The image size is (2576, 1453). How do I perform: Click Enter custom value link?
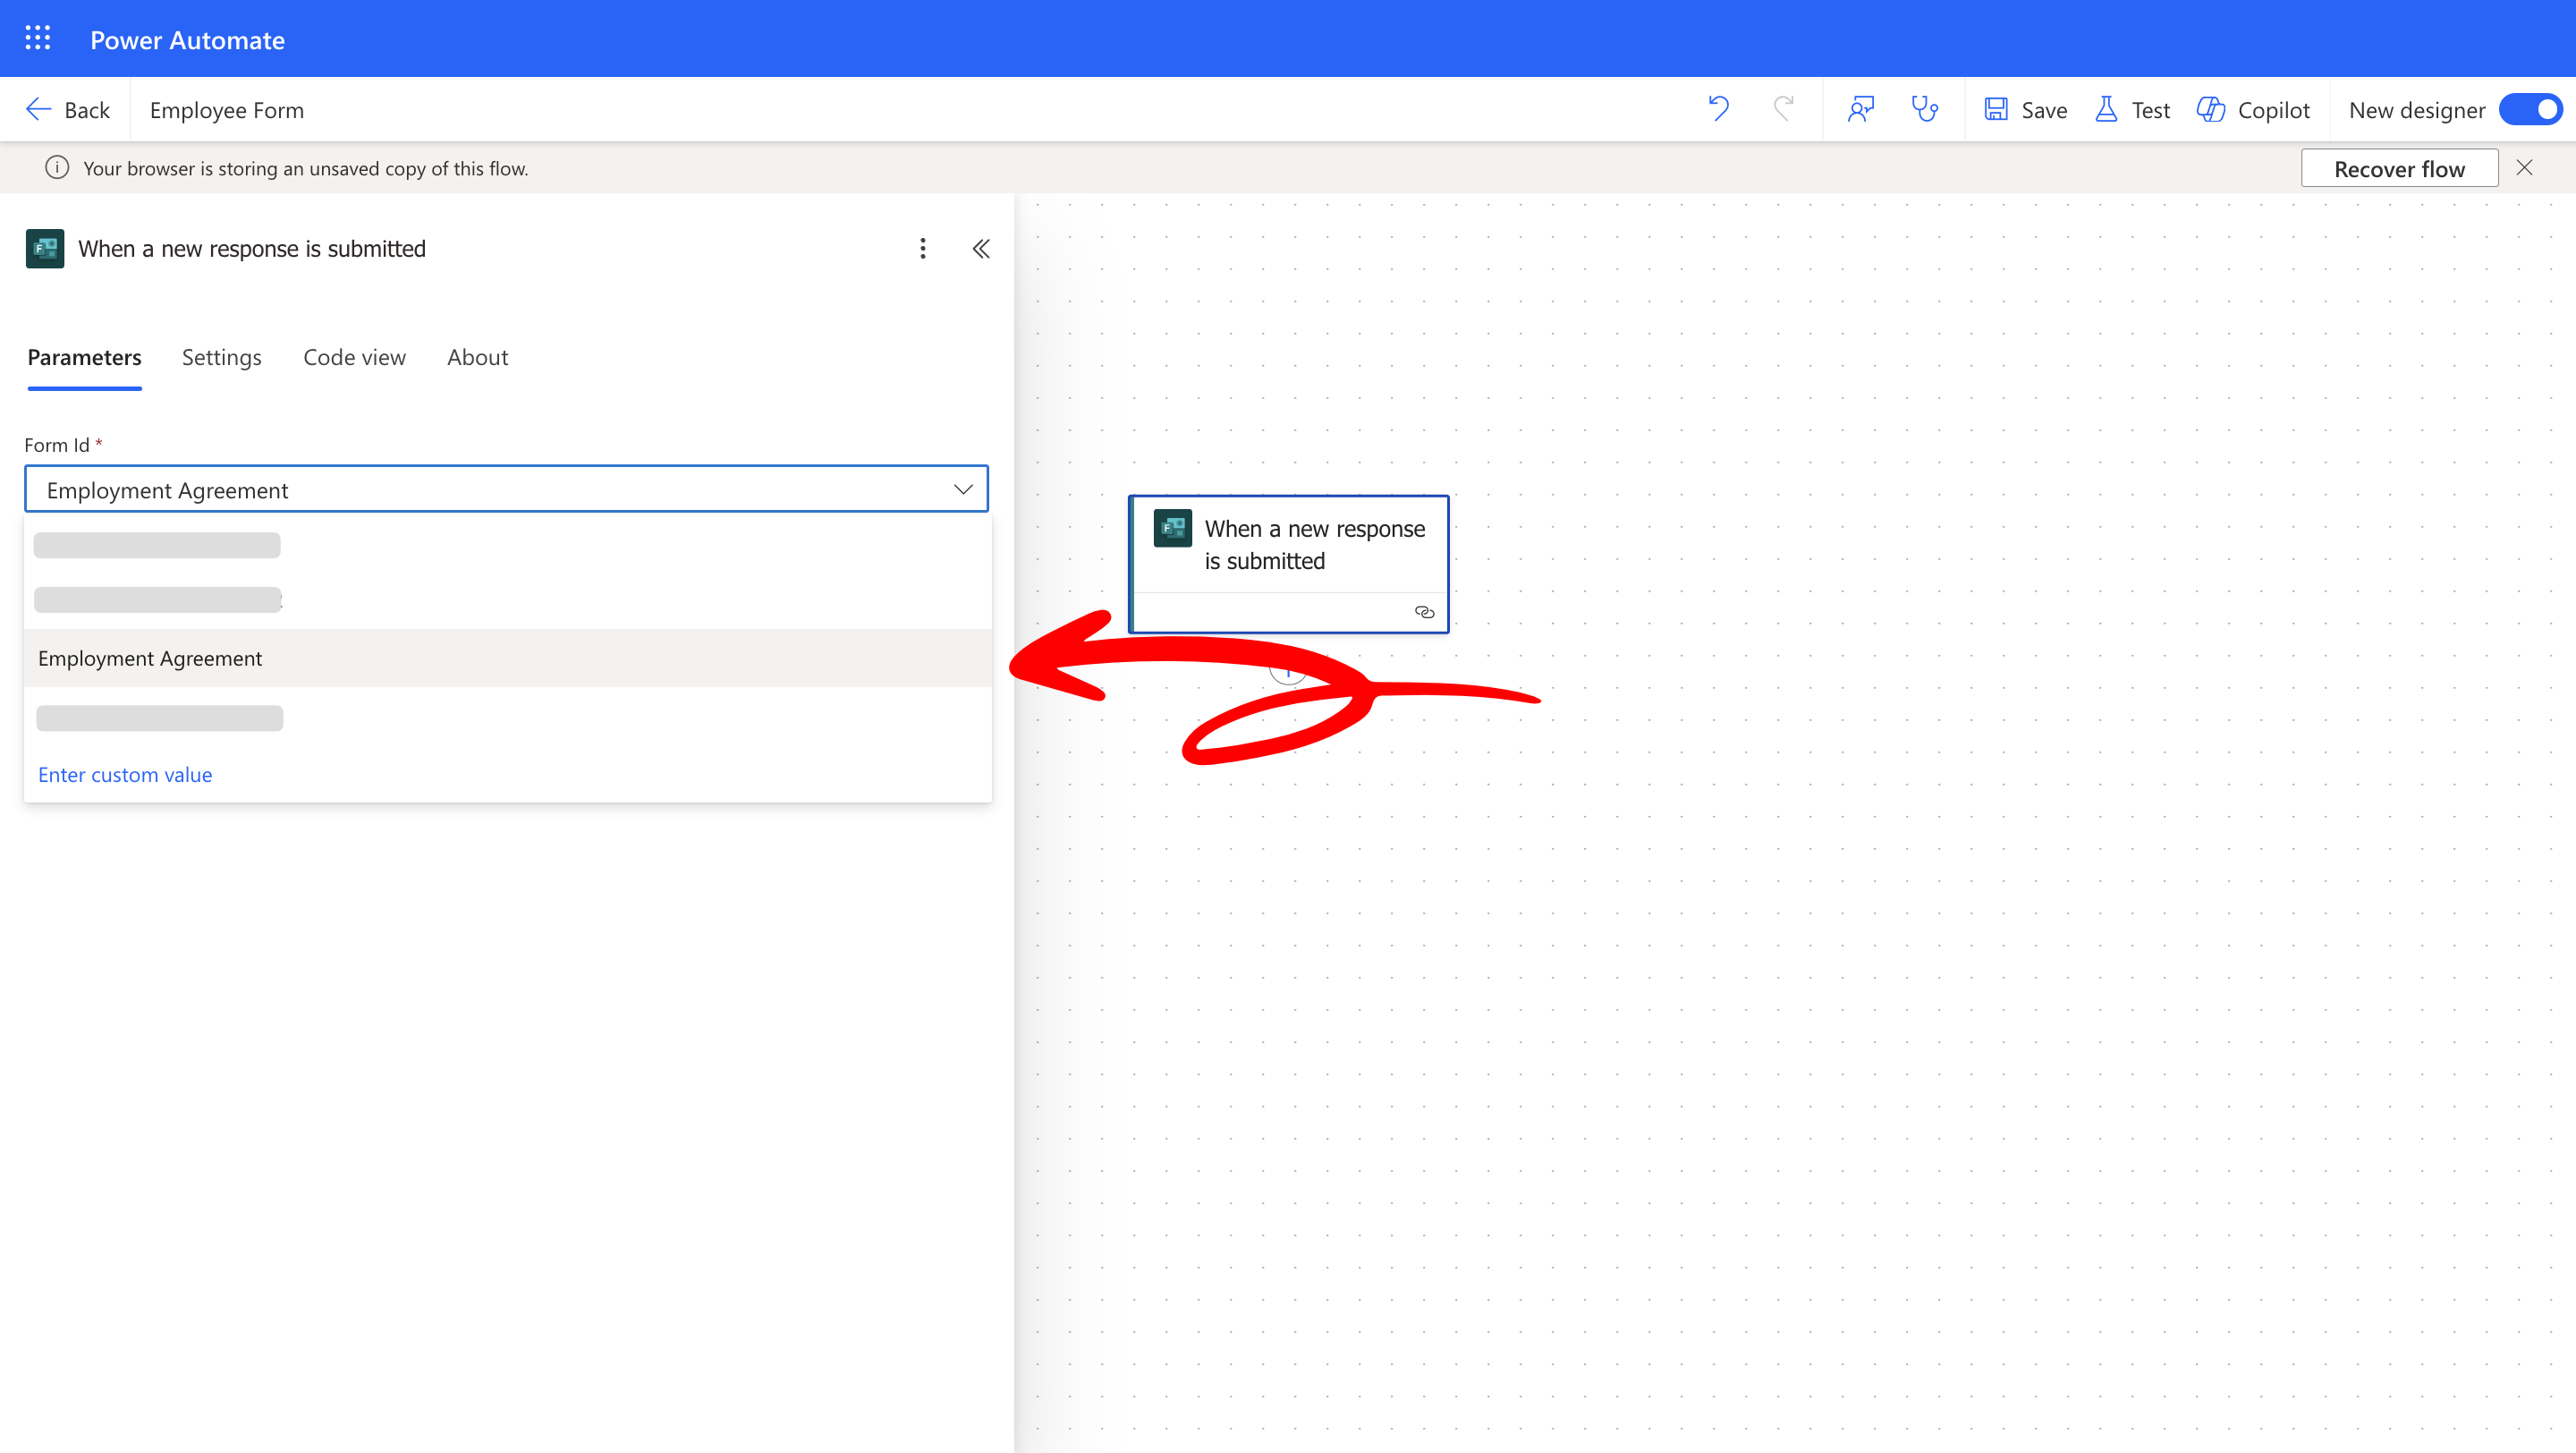pos(125,775)
